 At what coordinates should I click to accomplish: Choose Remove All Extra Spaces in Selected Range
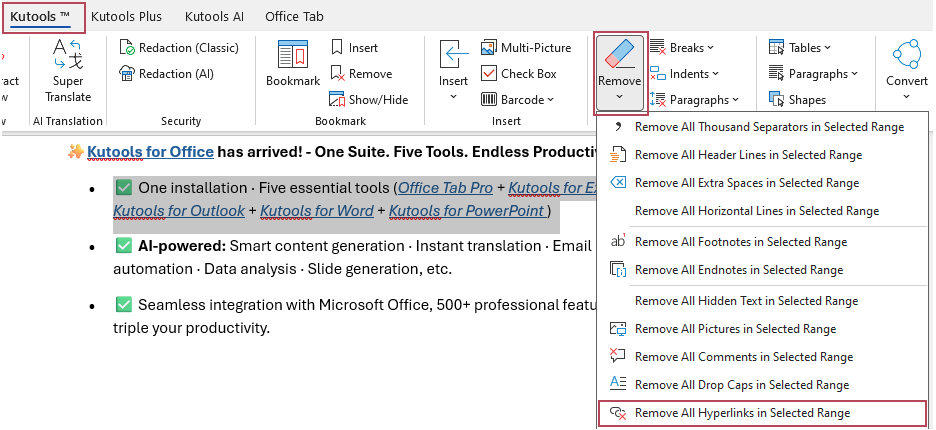click(763, 183)
